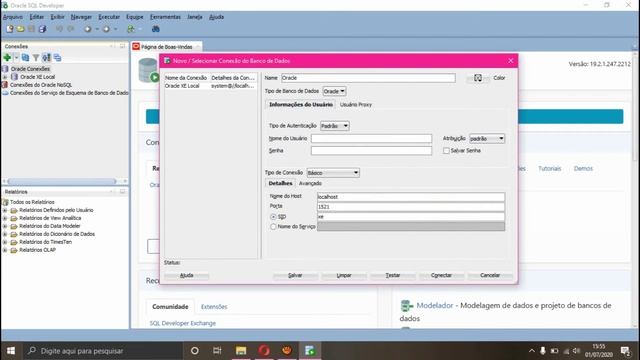The height and width of the screenshot is (360, 640).
Task: Click the red Opera browser taskbar icon
Action: [264, 351]
